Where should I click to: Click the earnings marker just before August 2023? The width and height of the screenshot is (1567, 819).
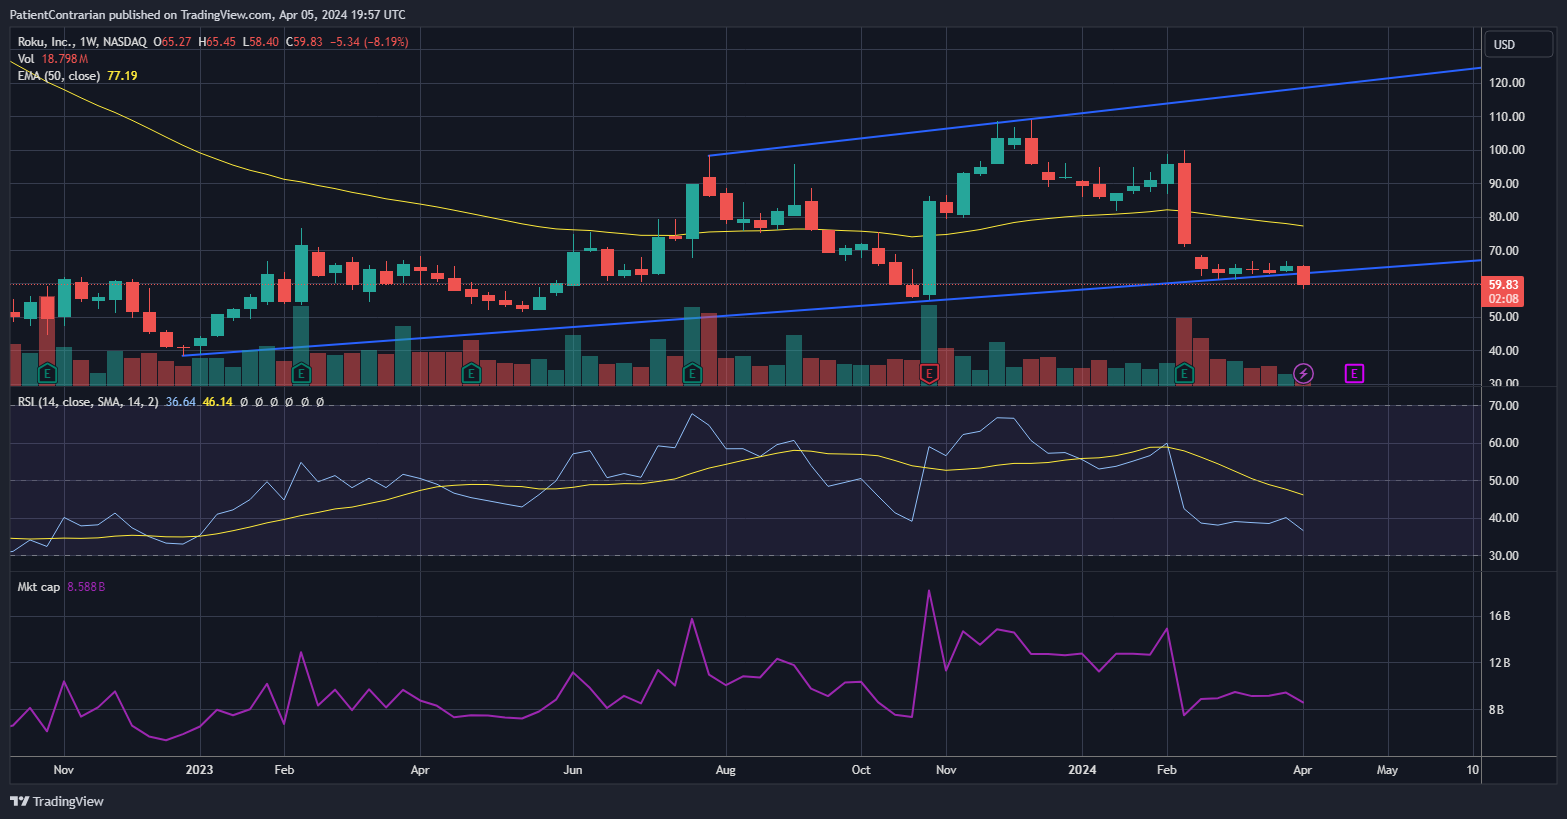tap(691, 374)
